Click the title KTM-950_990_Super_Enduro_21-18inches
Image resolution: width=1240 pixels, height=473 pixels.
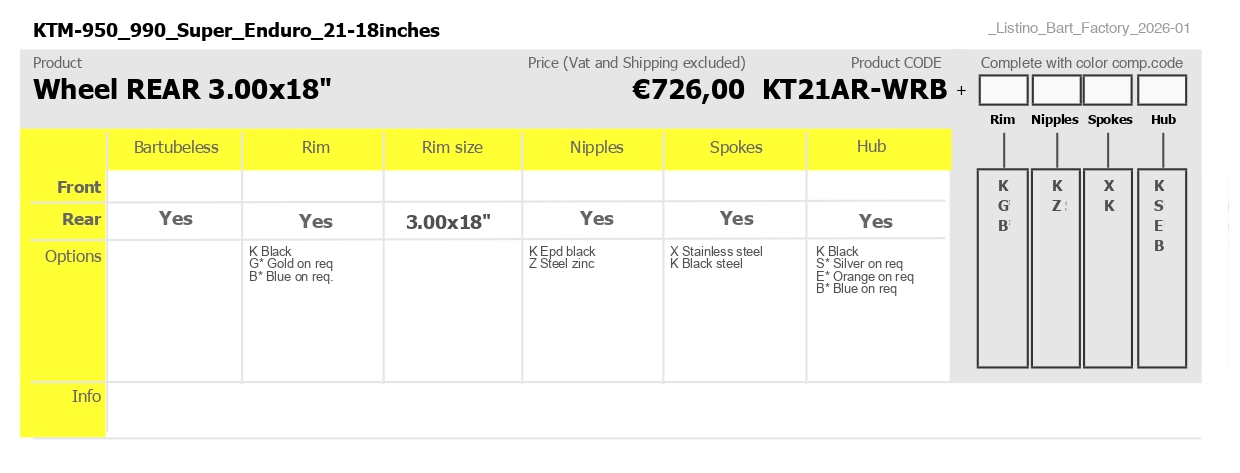(236, 30)
